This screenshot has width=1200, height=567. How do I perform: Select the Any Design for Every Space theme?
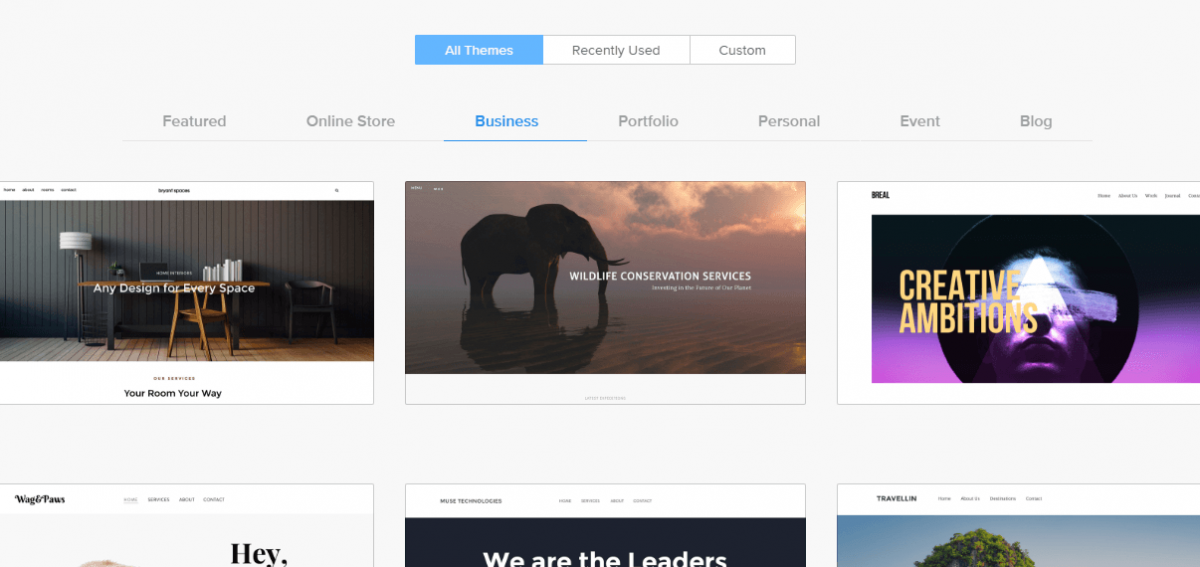[x=187, y=293]
